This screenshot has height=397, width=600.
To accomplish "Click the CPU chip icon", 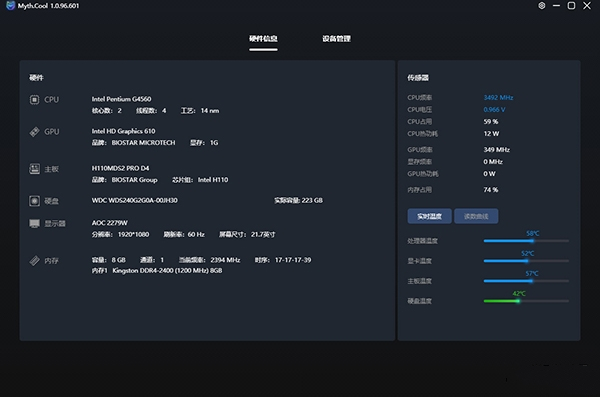I will click(34, 100).
